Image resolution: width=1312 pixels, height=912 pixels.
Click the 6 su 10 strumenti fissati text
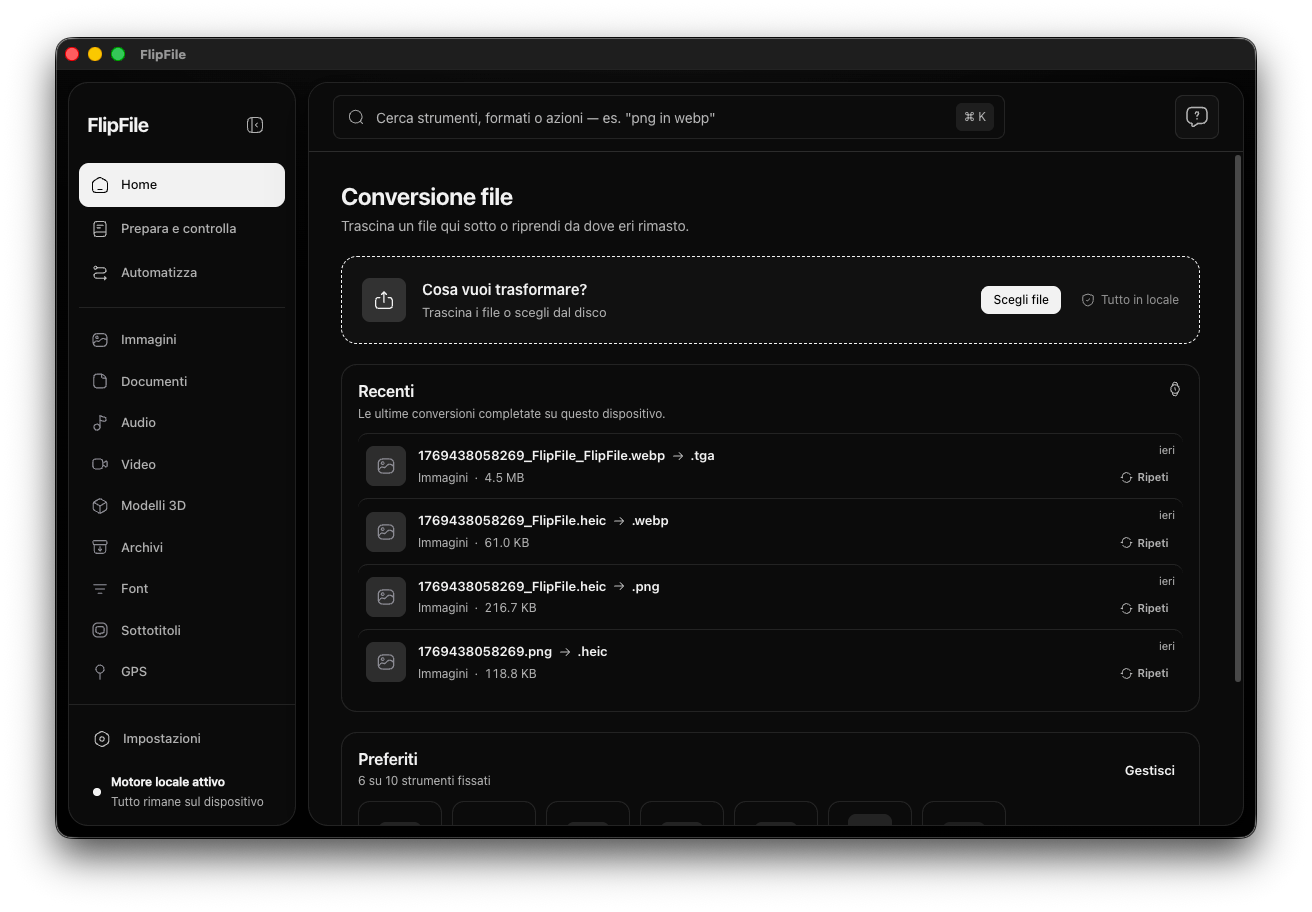coord(424,781)
